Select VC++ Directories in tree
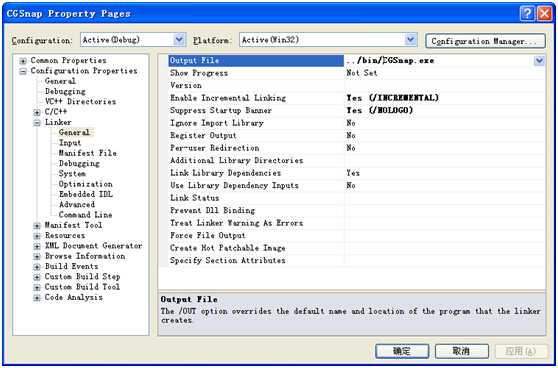Image resolution: width=558 pixels, height=368 pixels. [x=80, y=101]
